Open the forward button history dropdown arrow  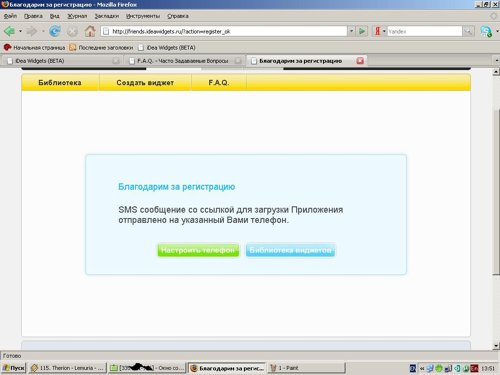(x=43, y=31)
